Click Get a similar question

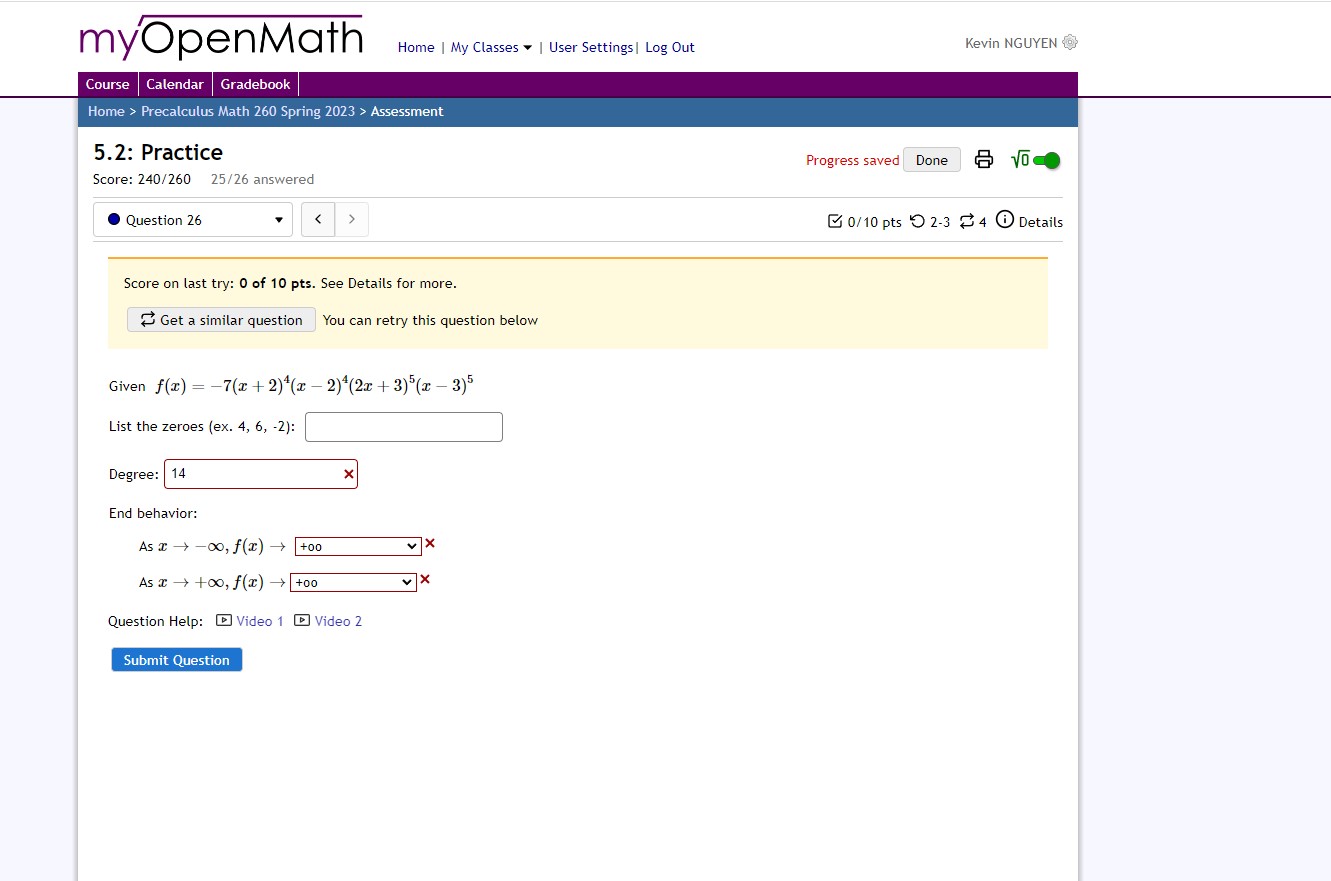221,319
